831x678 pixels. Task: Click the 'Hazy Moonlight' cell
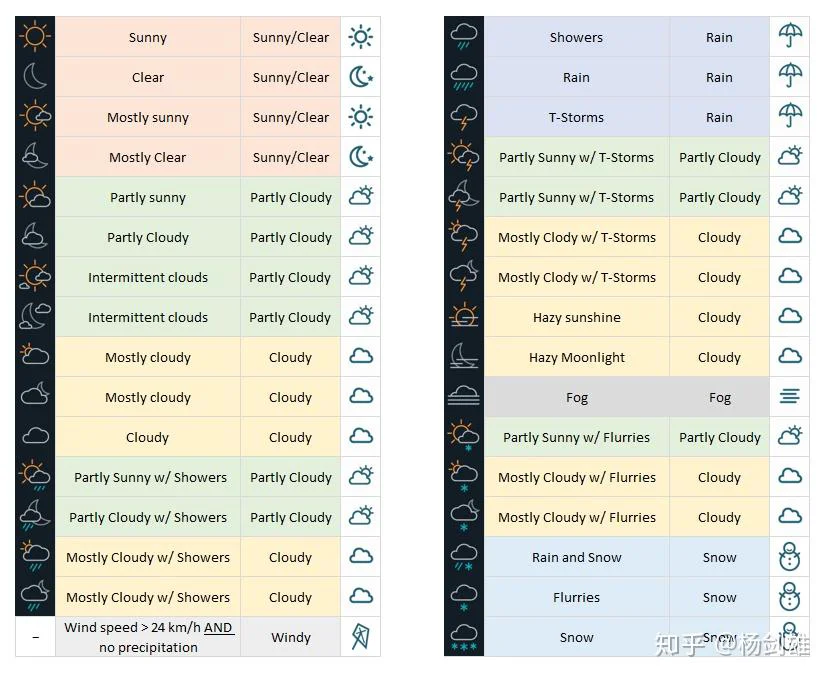pyautogui.click(x=577, y=357)
